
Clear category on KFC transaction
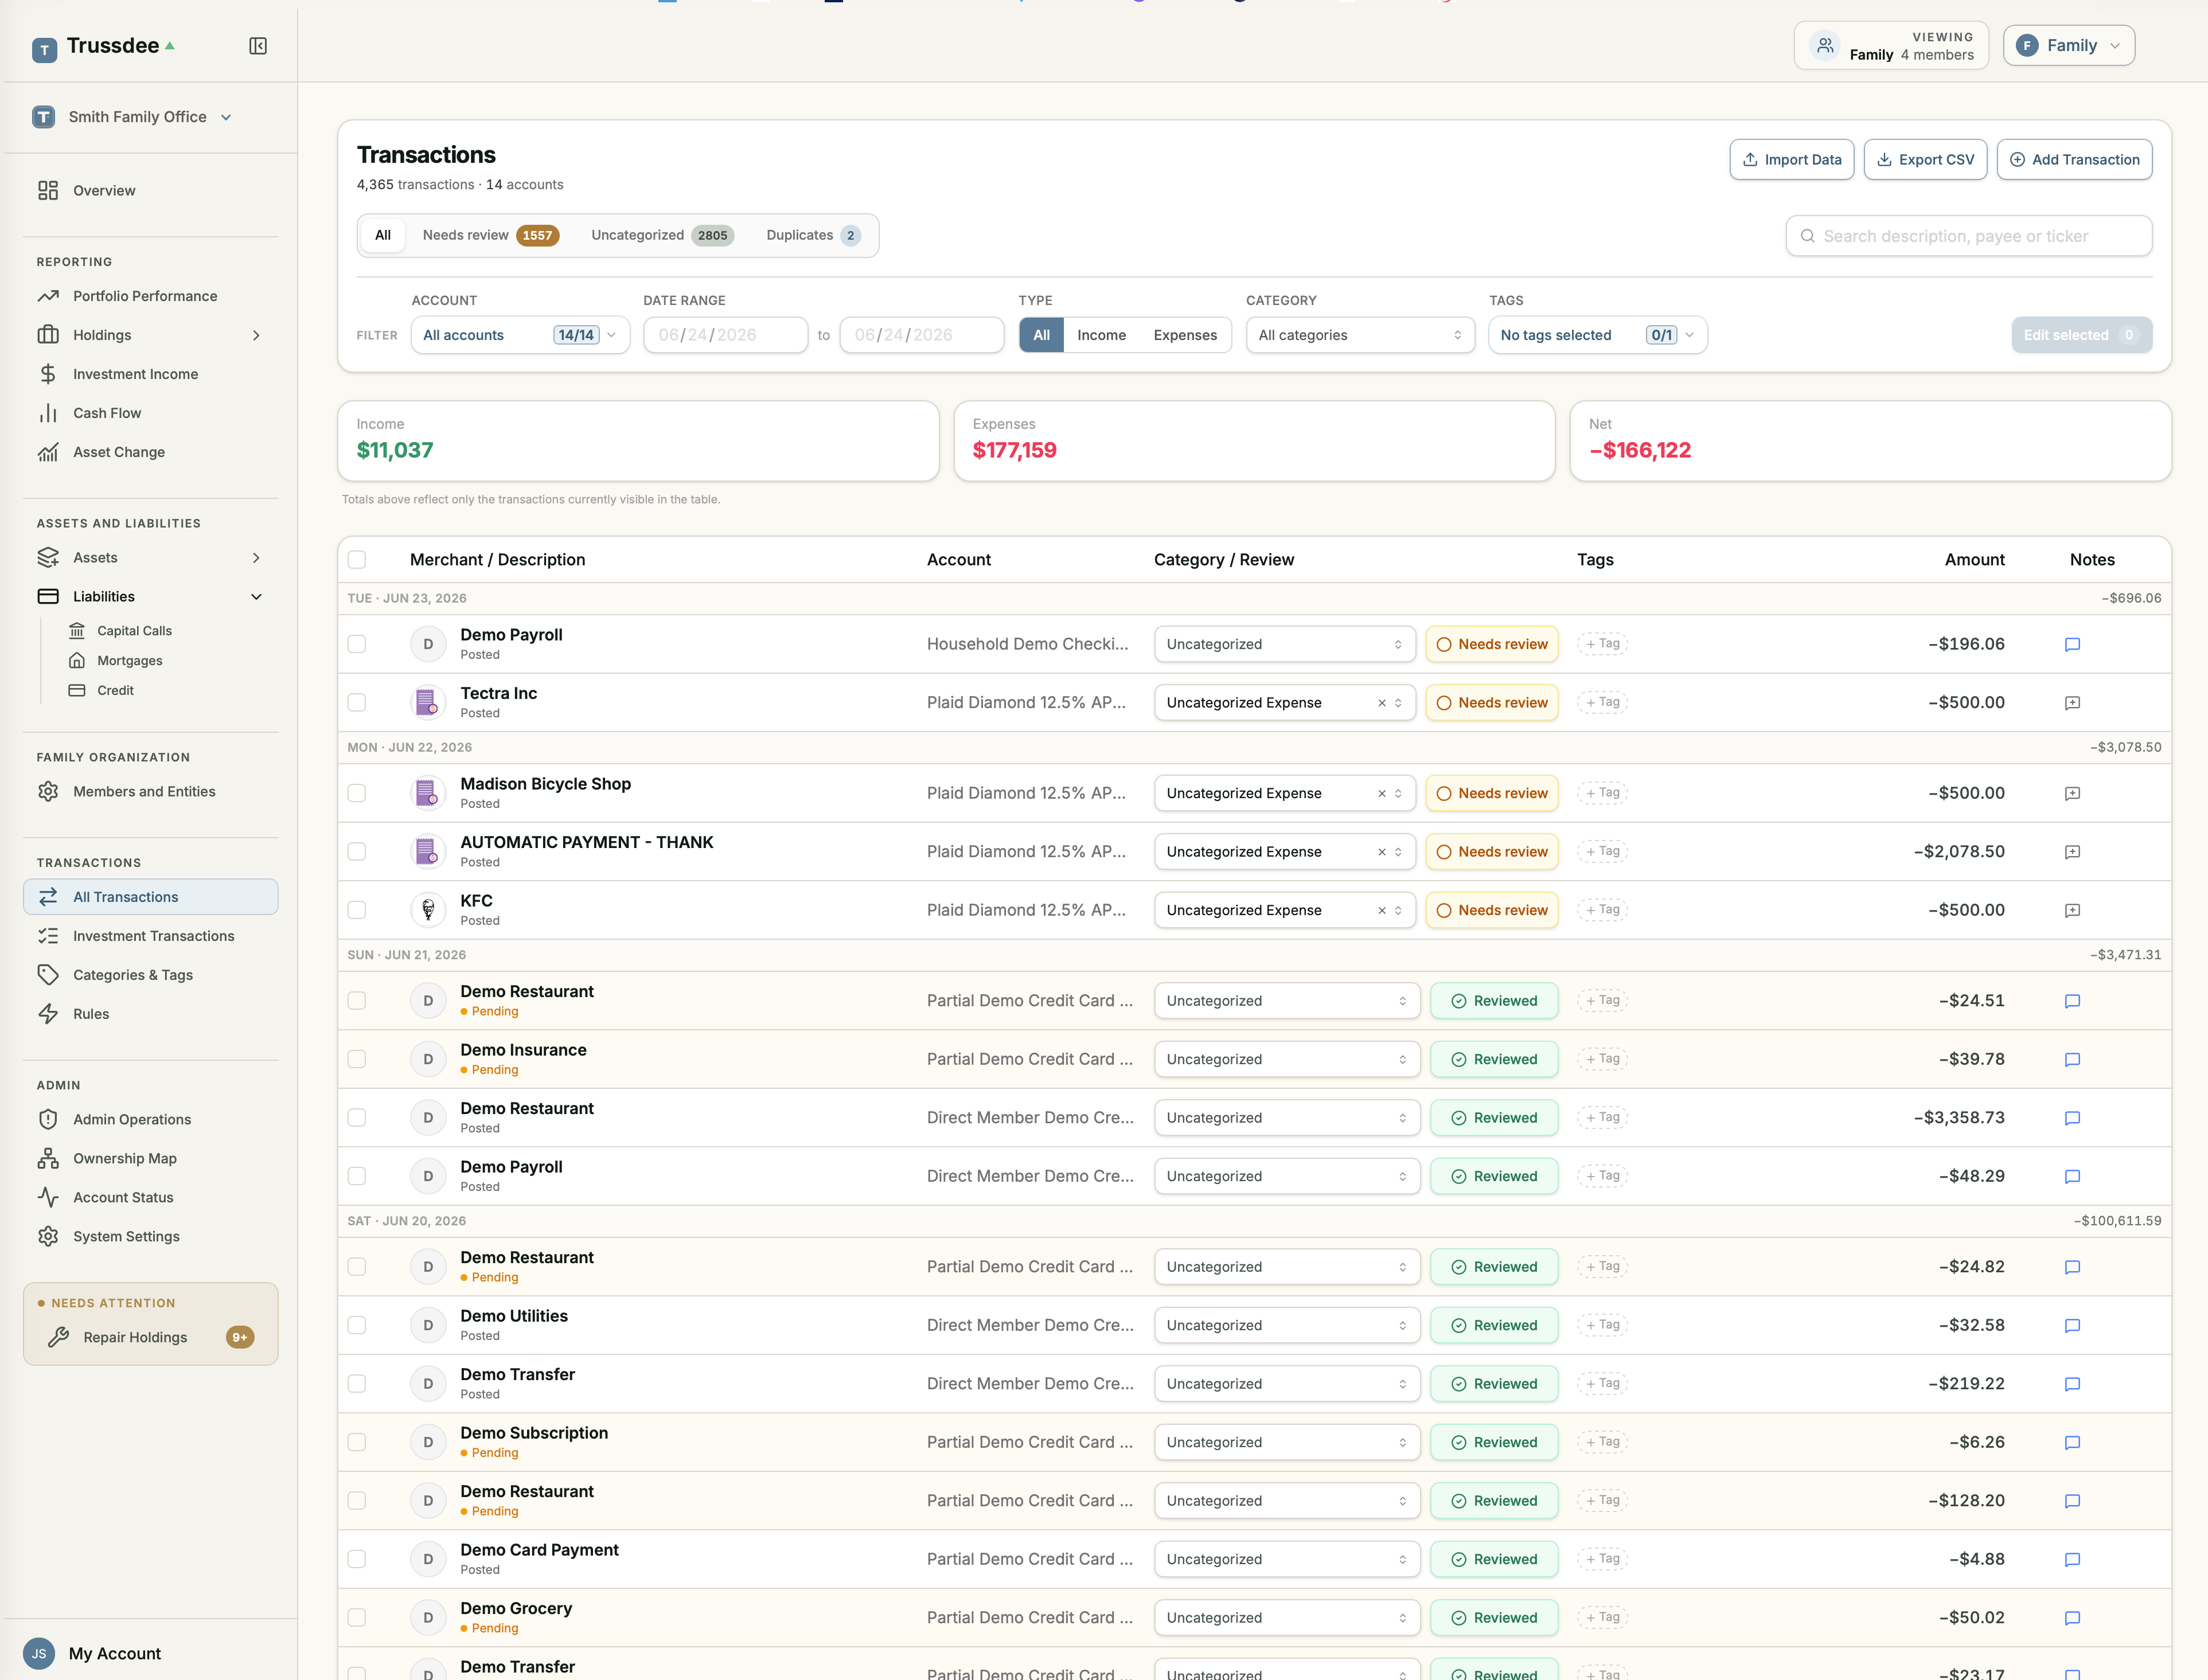click(x=1382, y=911)
